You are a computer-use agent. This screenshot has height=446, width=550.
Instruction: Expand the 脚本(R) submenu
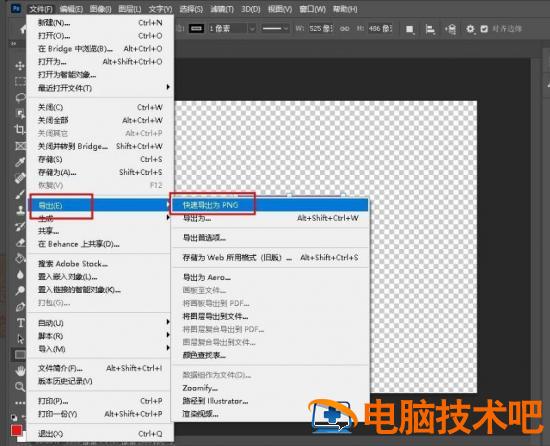pyautogui.click(x=168, y=335)
